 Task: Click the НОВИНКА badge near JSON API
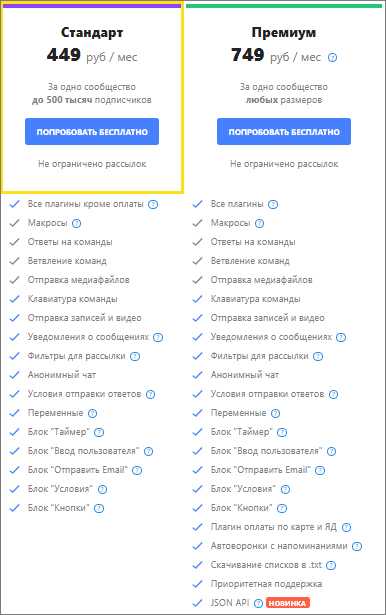[288, 603]
